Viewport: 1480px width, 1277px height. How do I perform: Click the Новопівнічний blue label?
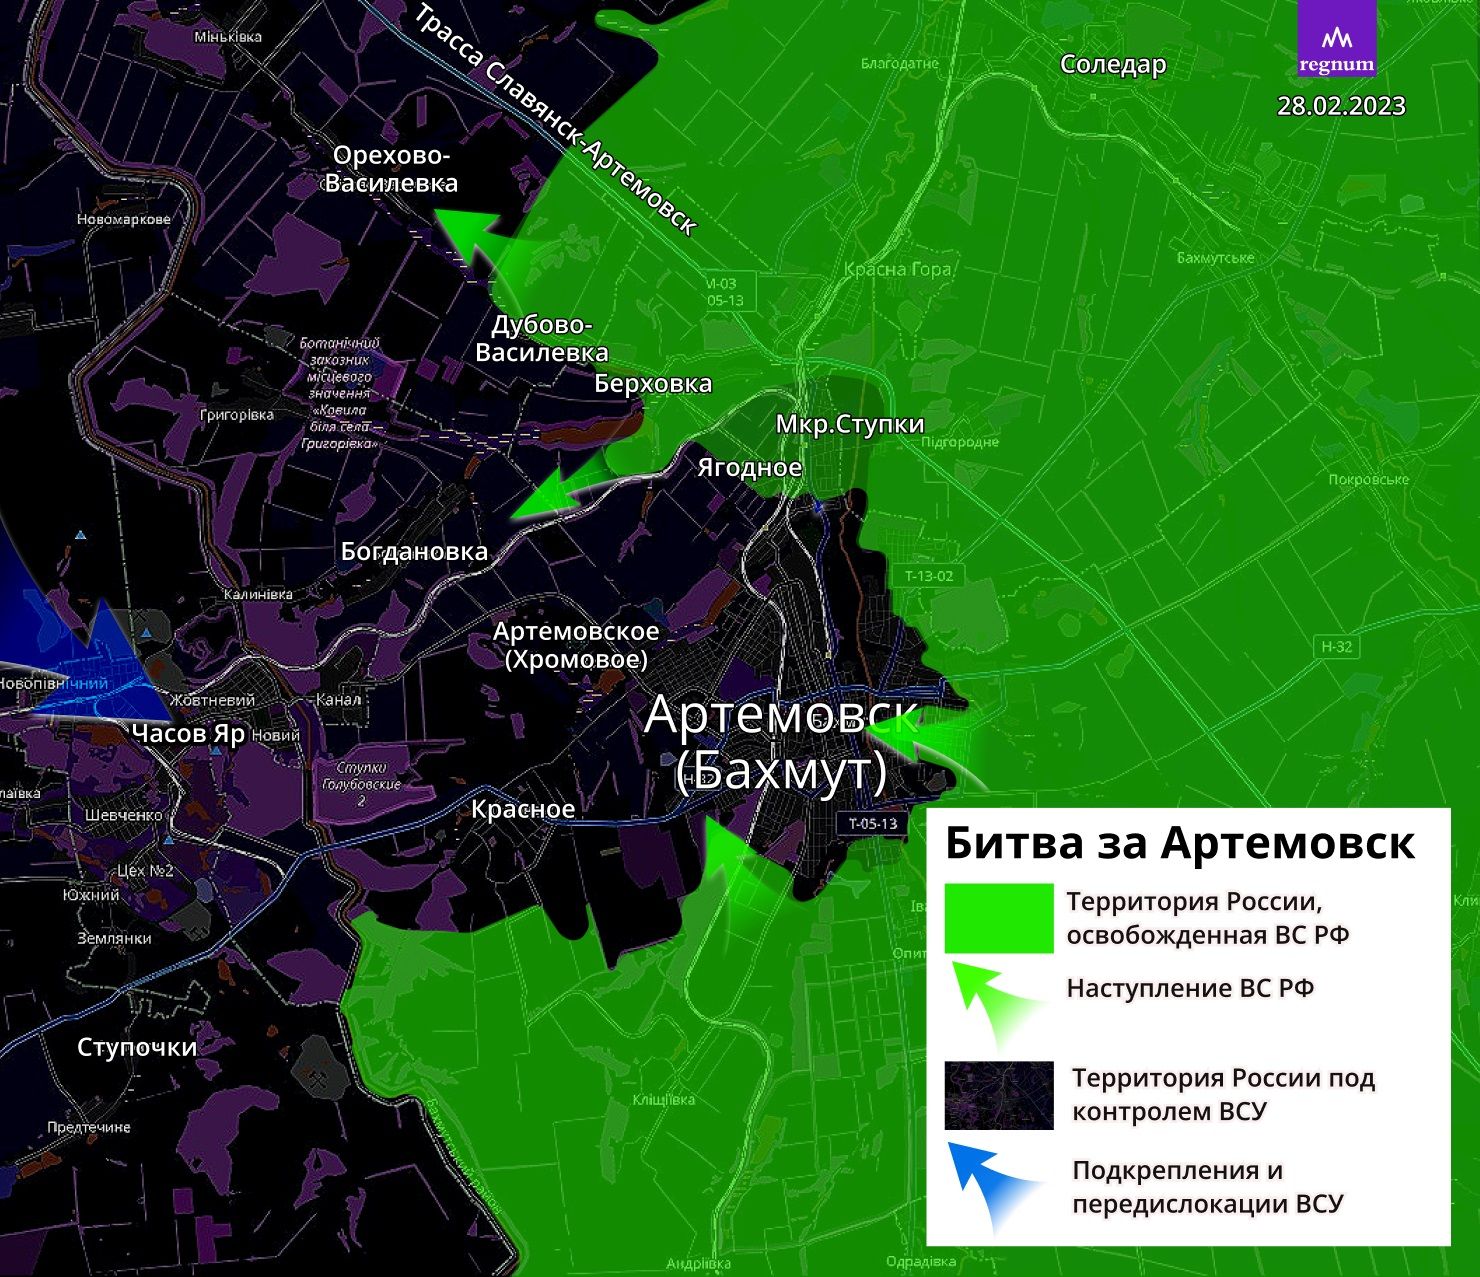click(53, 684)
